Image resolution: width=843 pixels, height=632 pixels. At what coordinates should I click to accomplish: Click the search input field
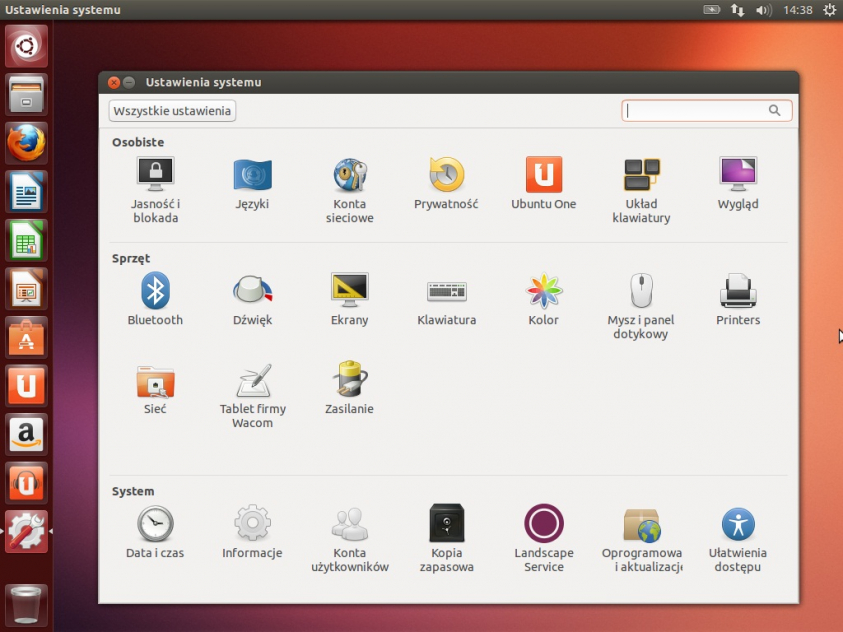700,111
